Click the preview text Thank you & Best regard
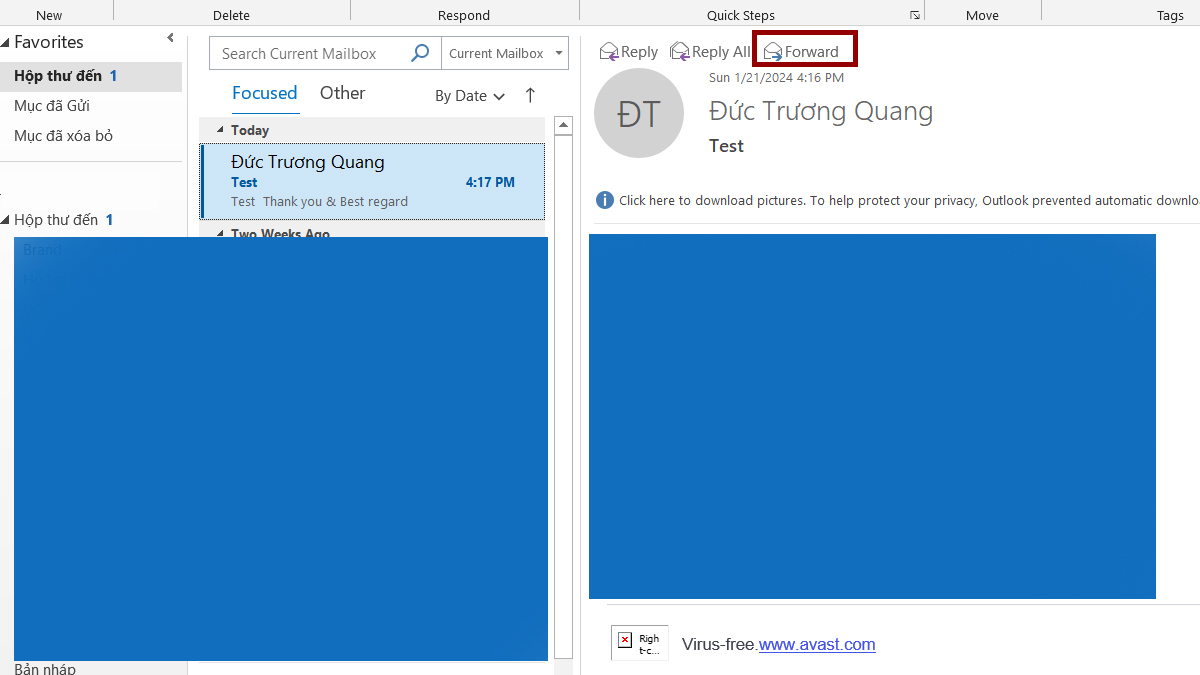Viewport: 1200px width, 675px height. point(335,201)
